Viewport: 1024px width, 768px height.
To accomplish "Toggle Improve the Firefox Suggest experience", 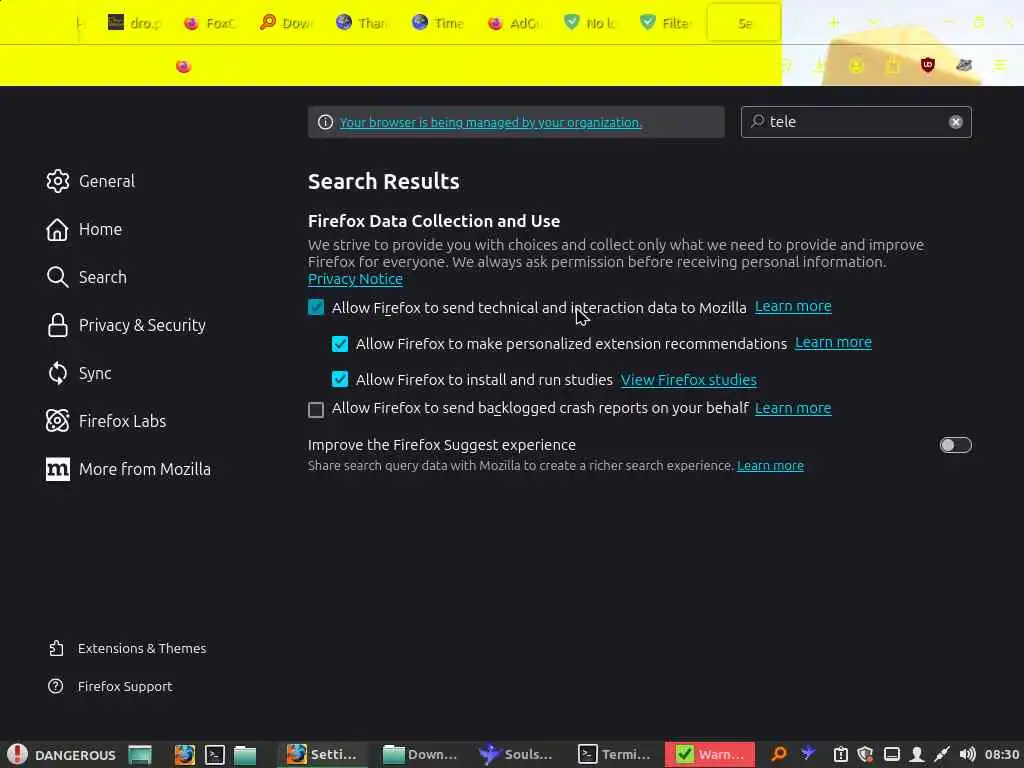I will [955, 445].
